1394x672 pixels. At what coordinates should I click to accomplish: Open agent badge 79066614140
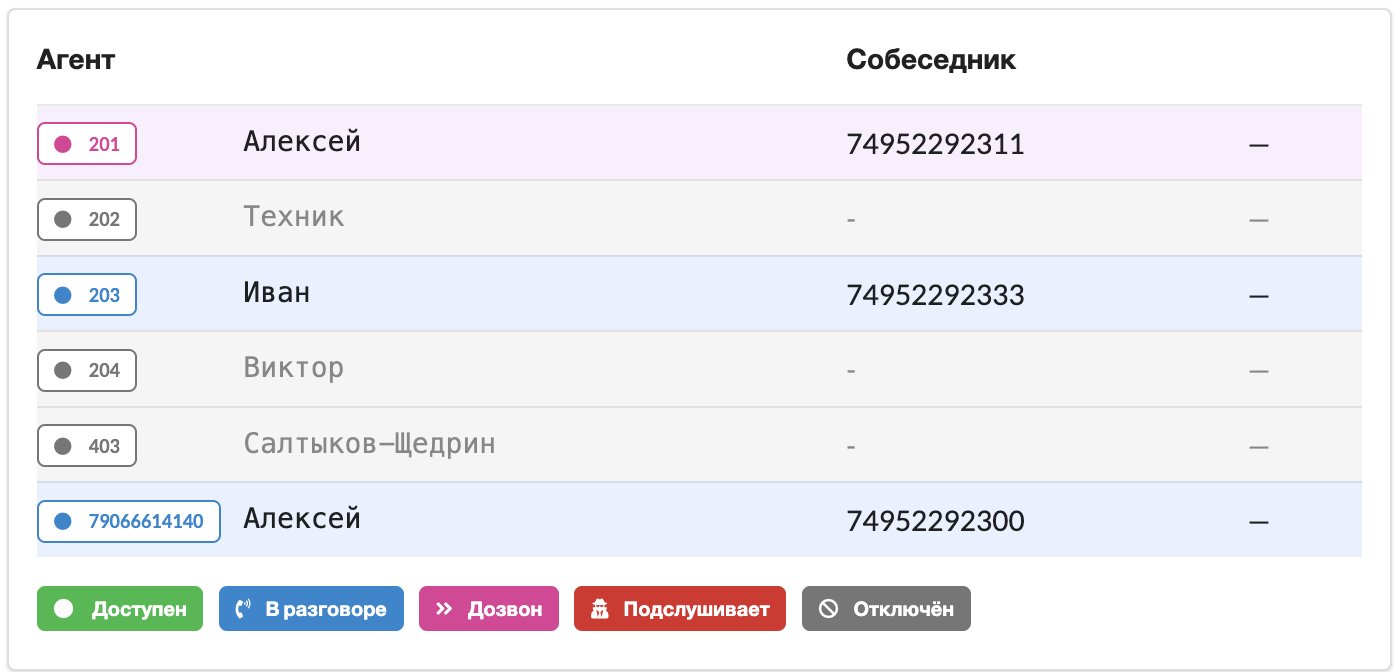(x=129, y=521)
